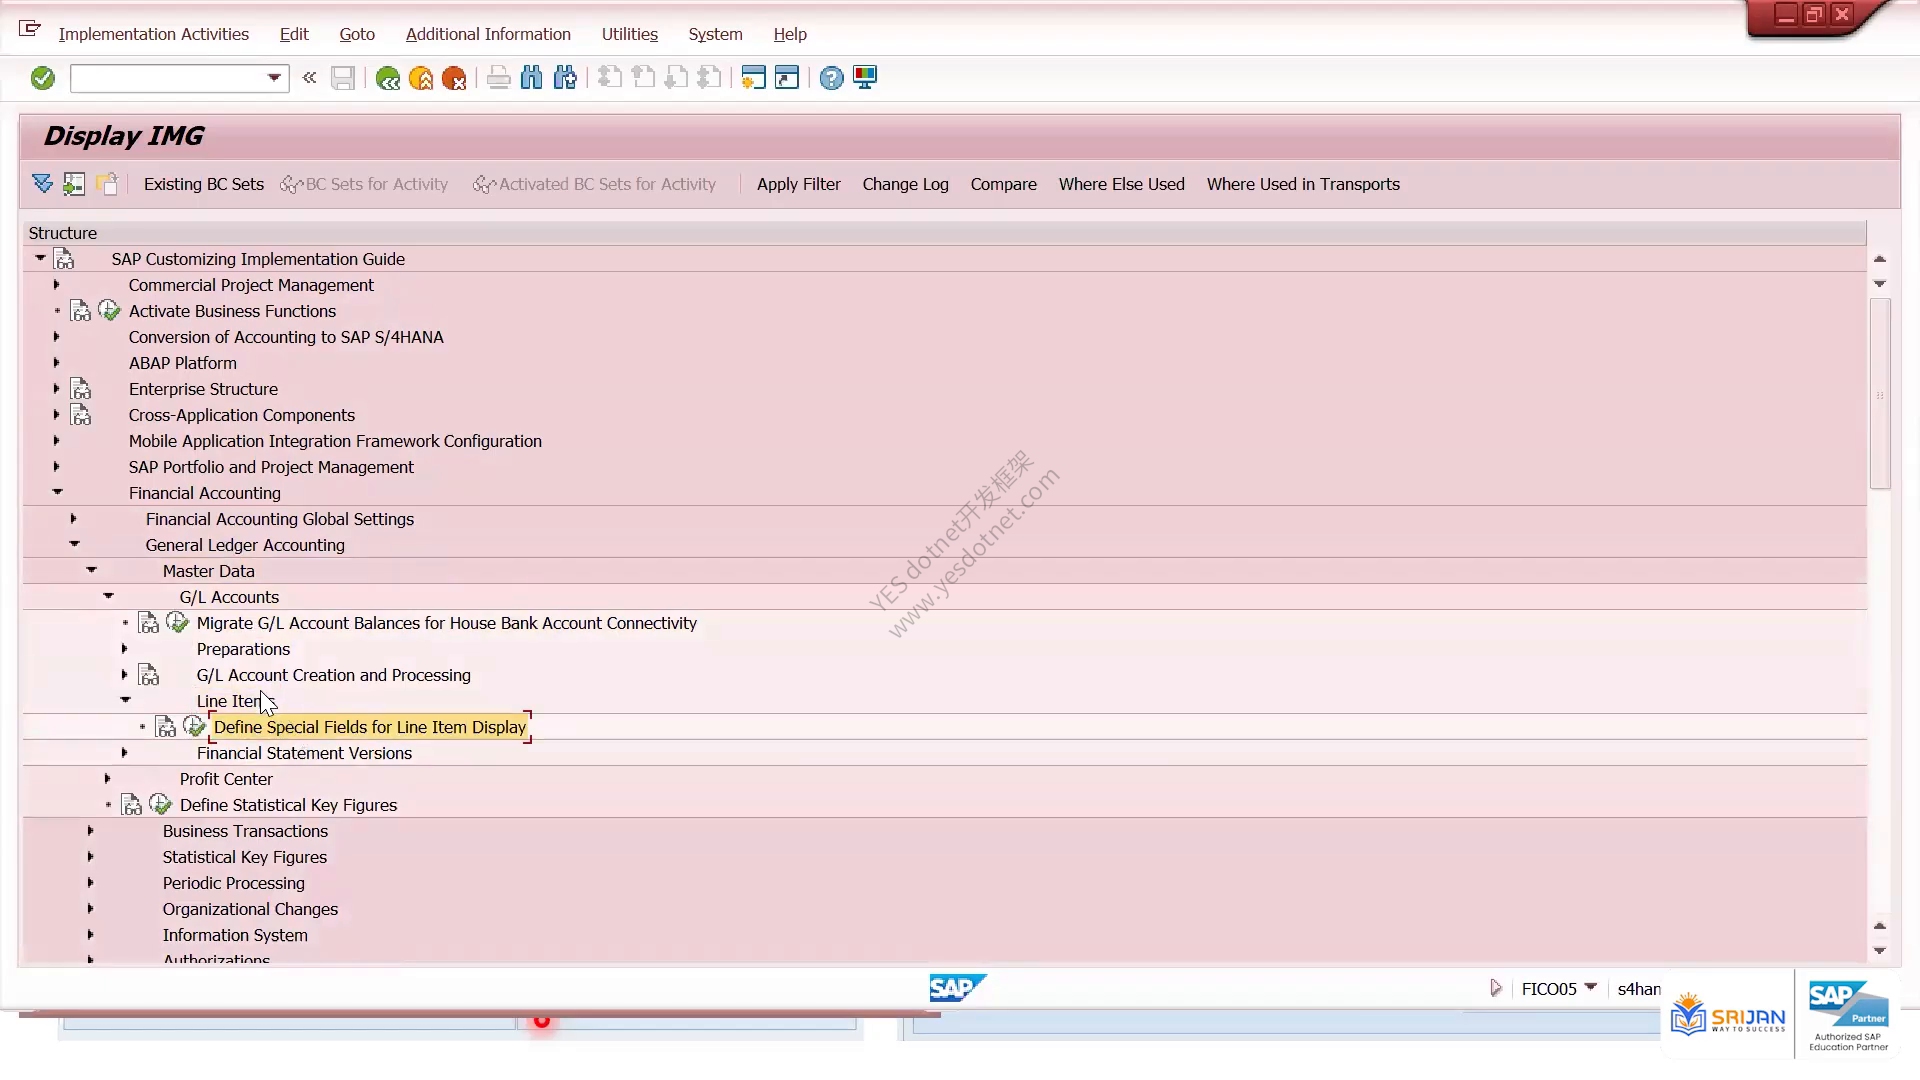Expand the Periodic Processing node

click(90, 883)
